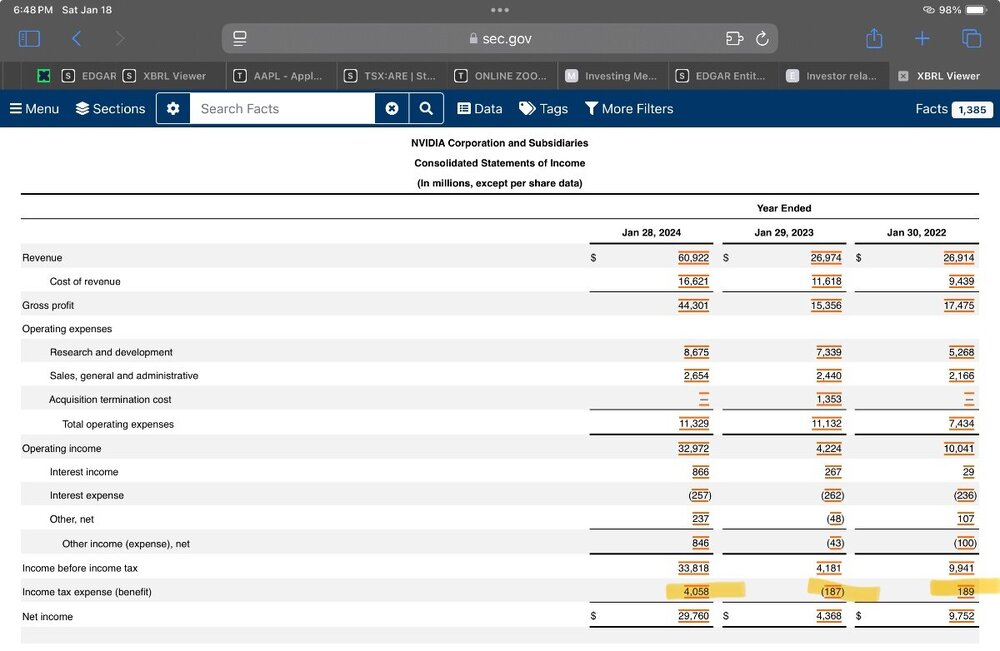Click the 2024 Revenue fact 60,922
The height and width of the screenshot is (651, 1000).
click(x=693, y=258)
